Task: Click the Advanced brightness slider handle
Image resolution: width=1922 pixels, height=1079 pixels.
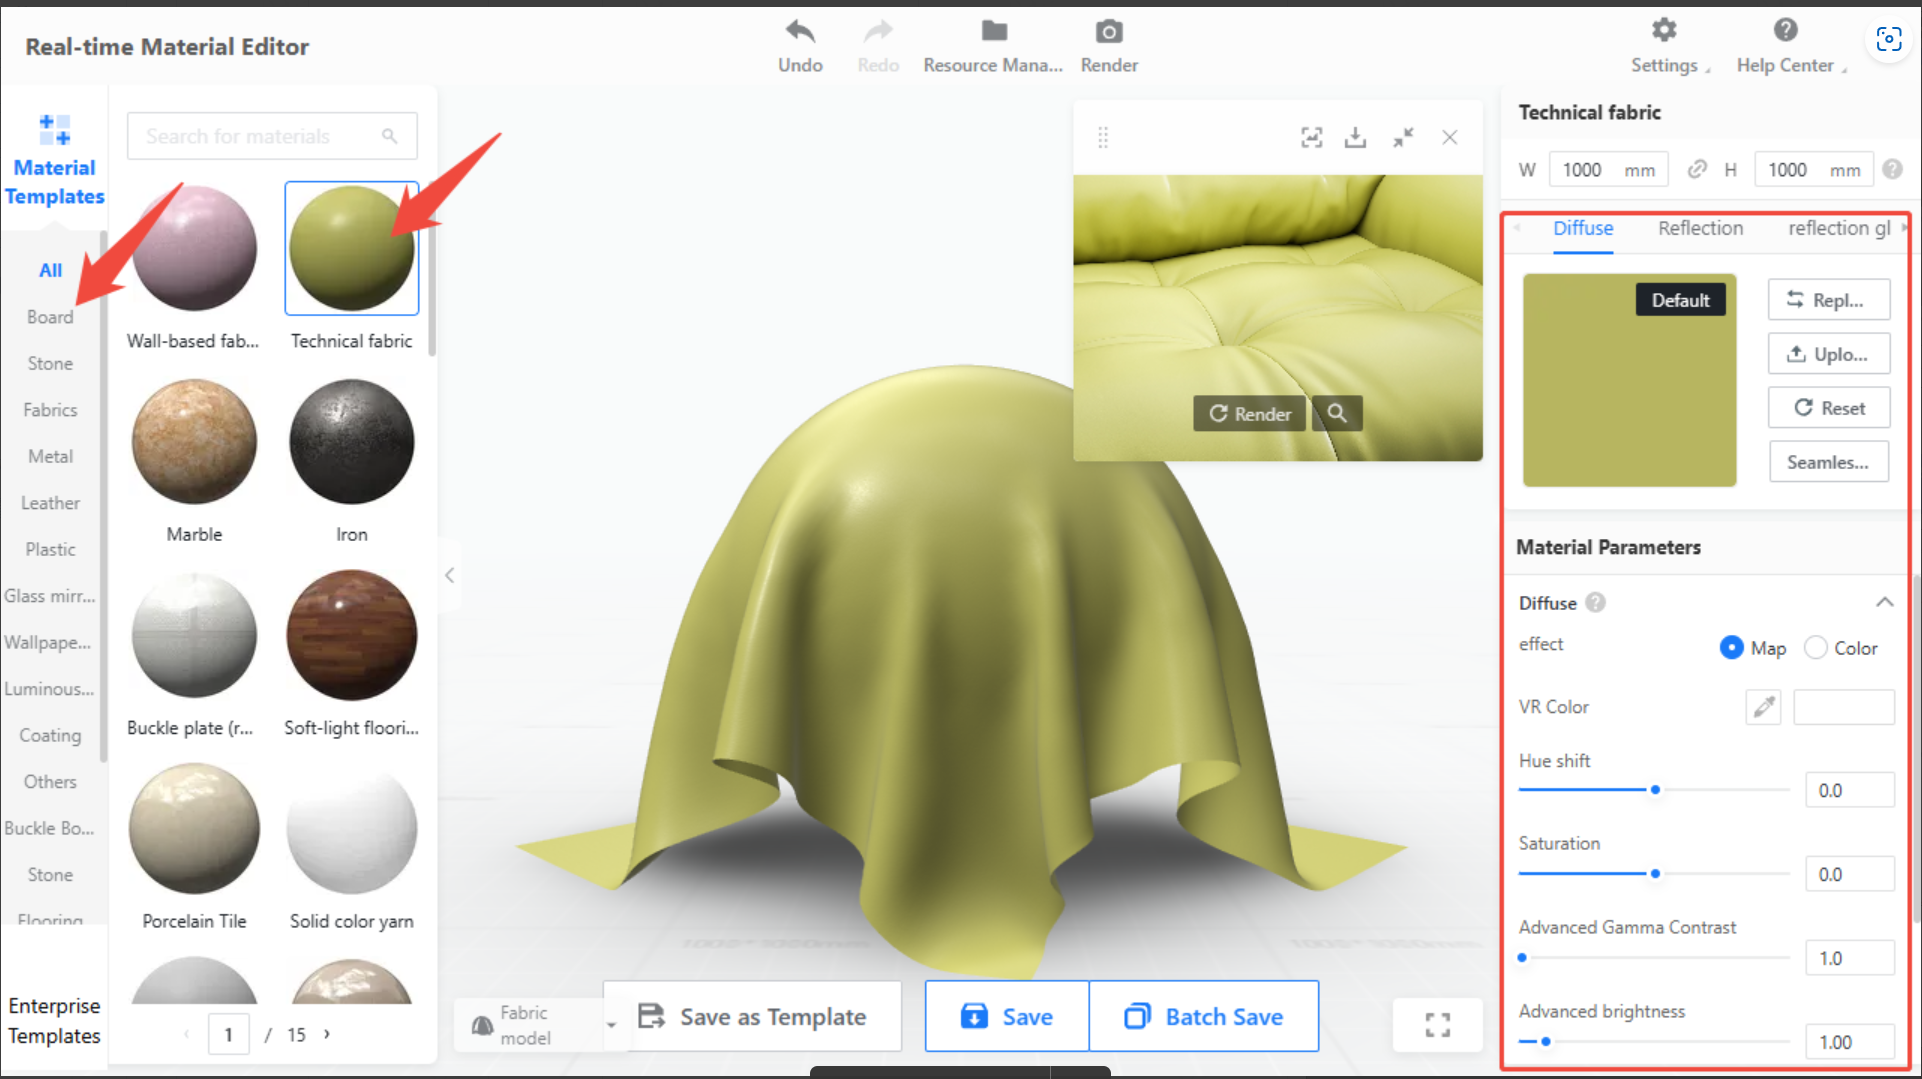Action: [1546, 1042]
